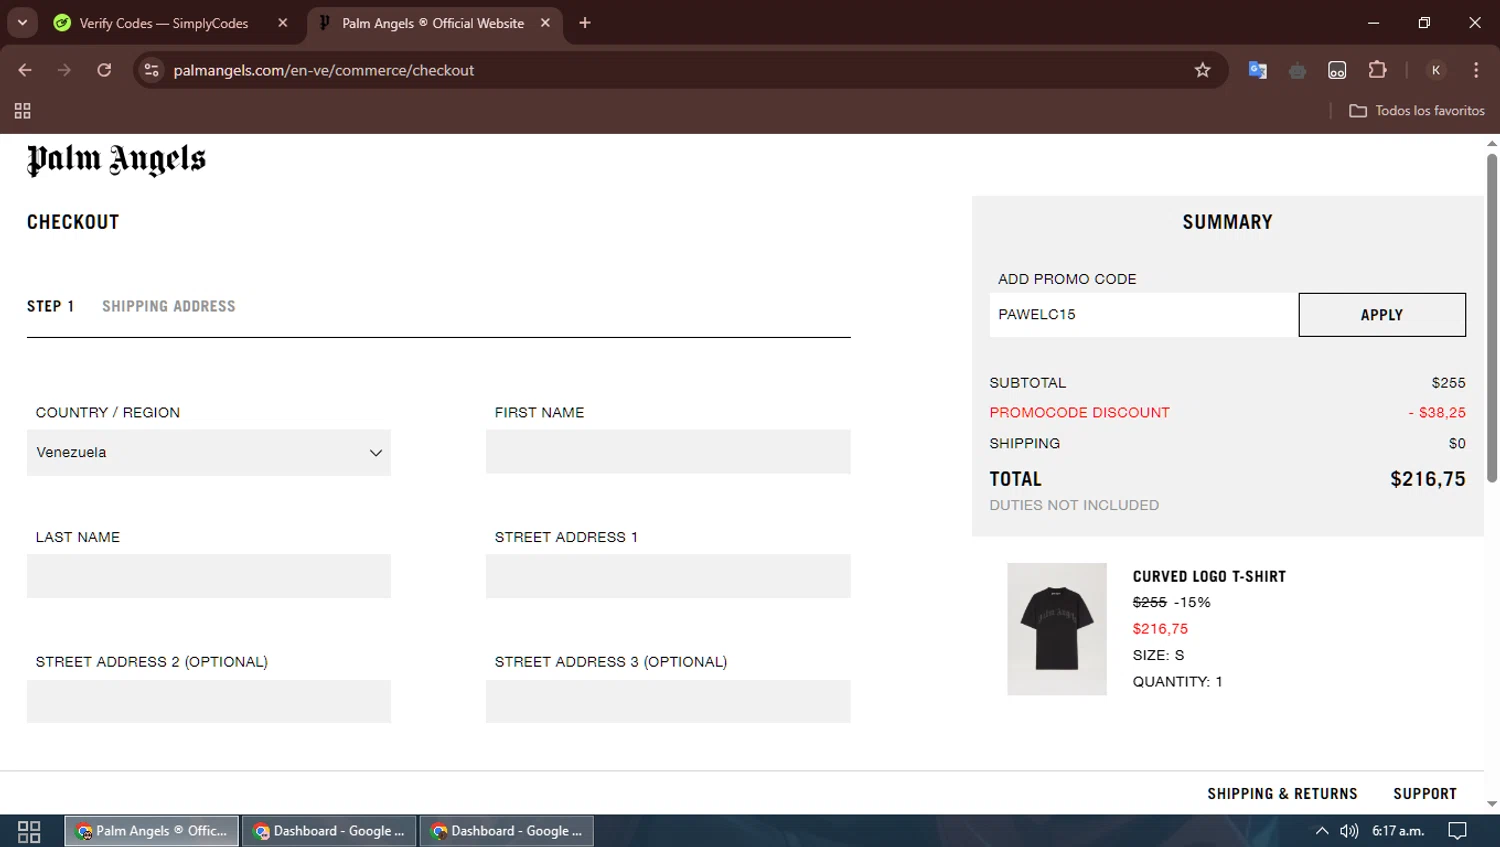1500x847 pixels.
Task: Click the STEP 1 label
Action: (x=50, y=306)
